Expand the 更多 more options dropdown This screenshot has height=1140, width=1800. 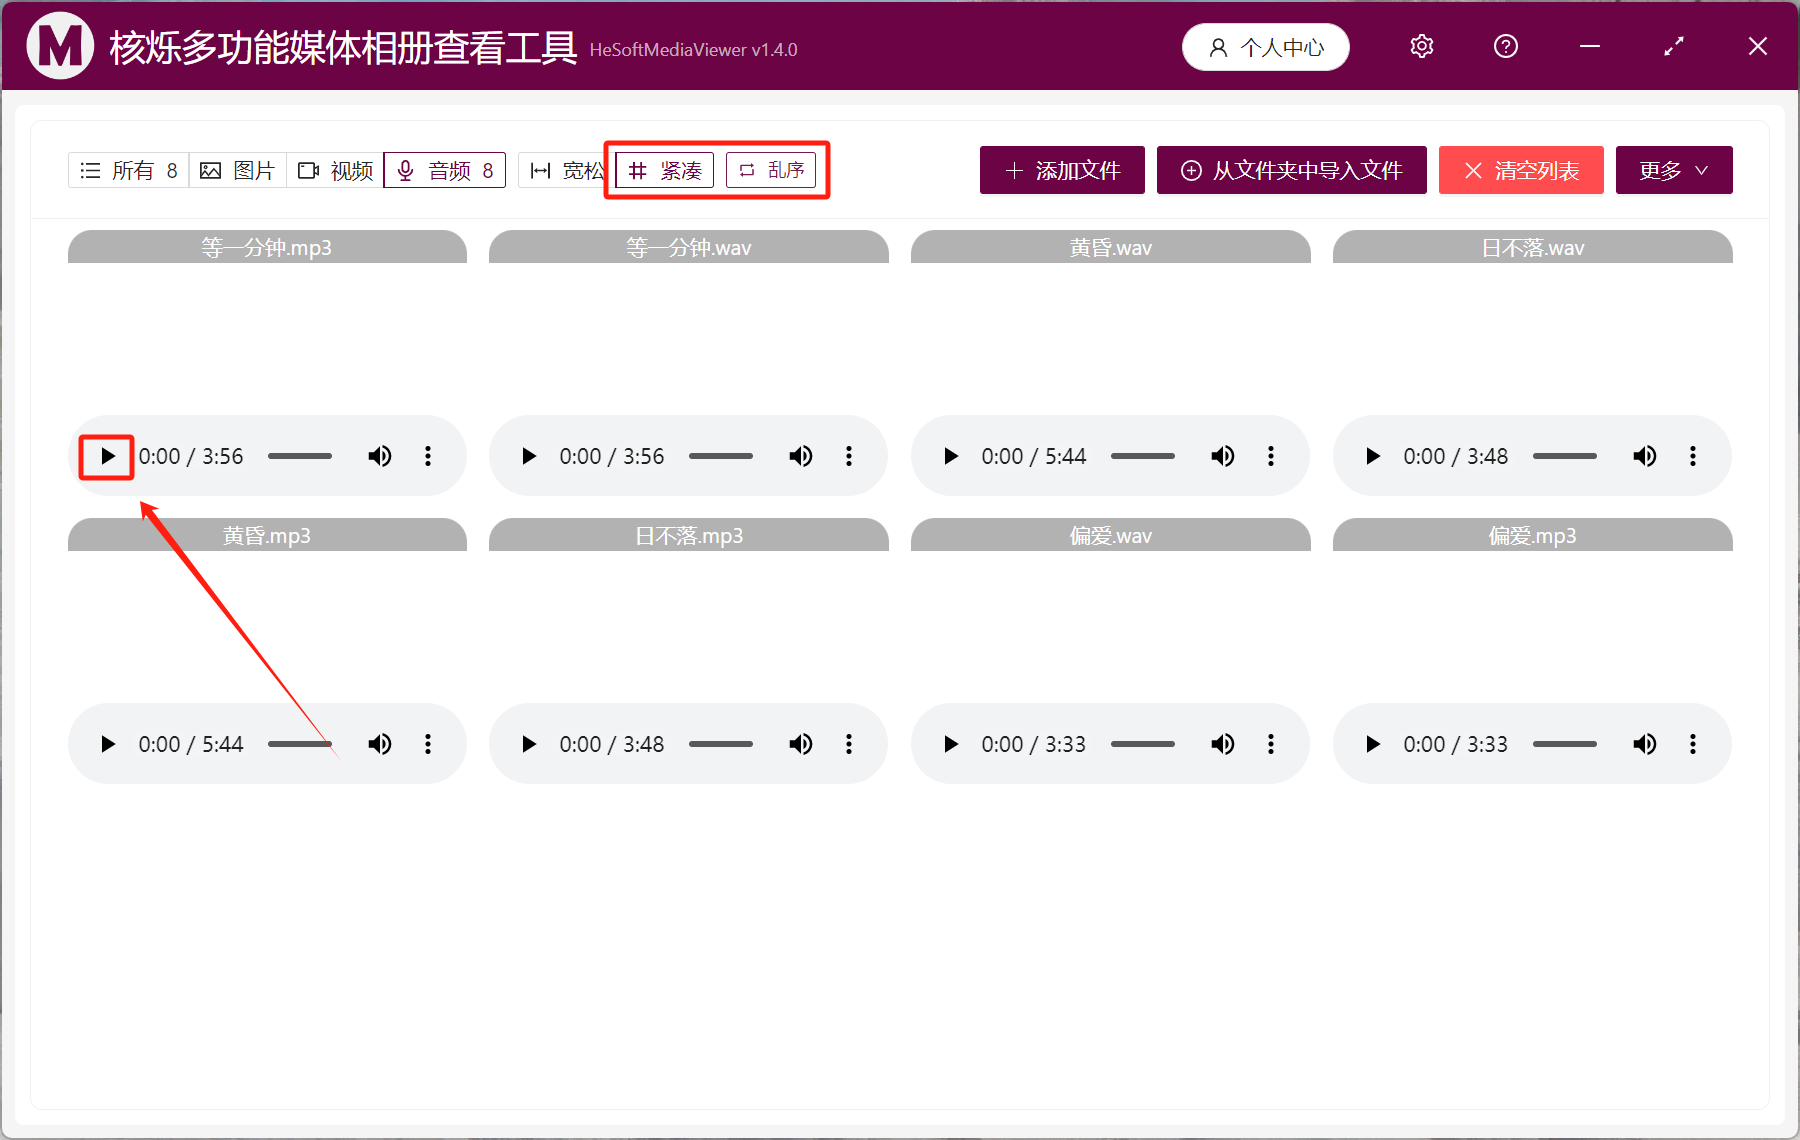coord(1673,170)
